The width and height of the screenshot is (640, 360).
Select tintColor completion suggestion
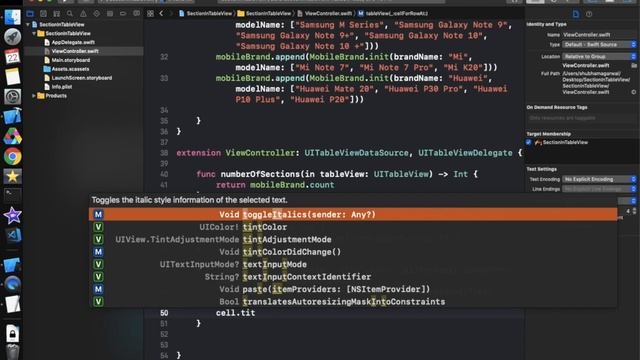pos(353,227)
